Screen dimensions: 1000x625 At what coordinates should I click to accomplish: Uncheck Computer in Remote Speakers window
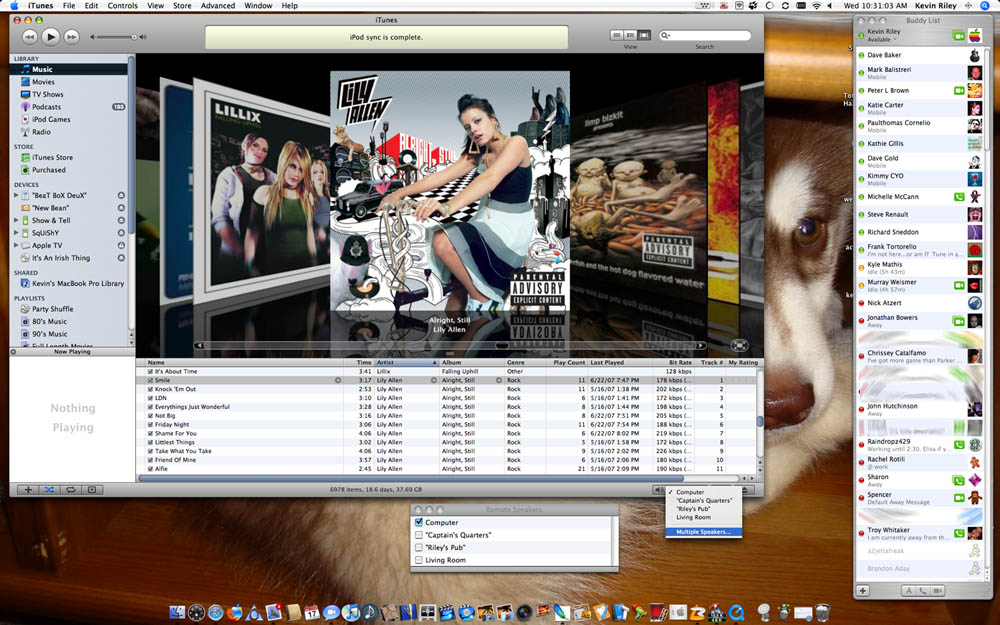tap(419, 522)
